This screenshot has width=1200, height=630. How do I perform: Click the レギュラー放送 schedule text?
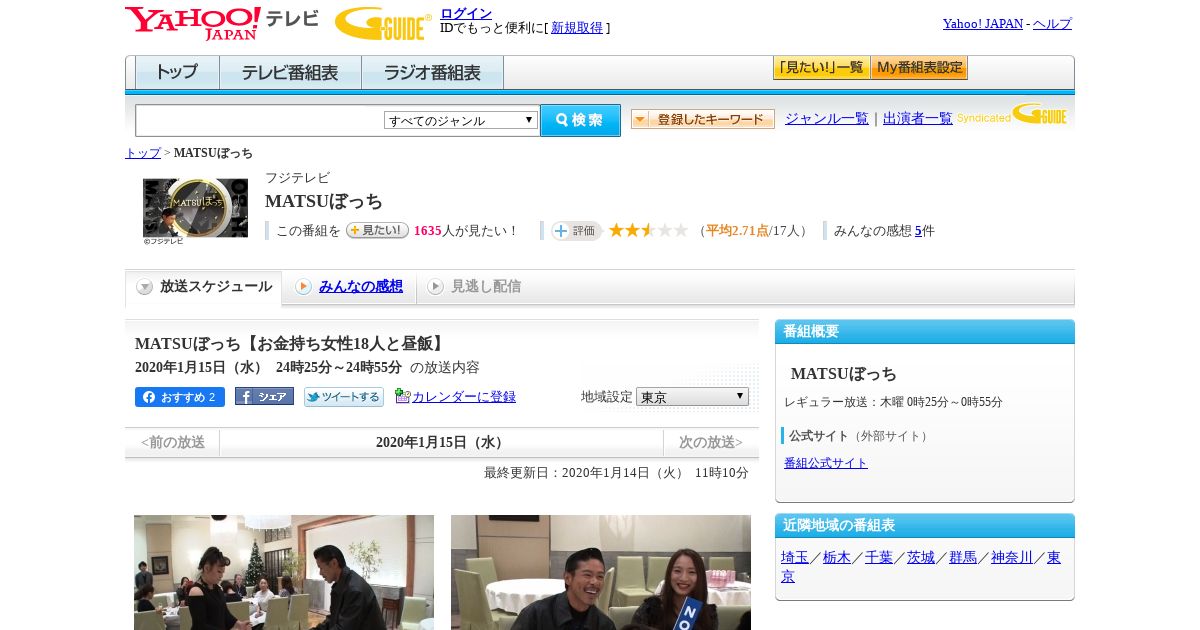click(893, 402)
